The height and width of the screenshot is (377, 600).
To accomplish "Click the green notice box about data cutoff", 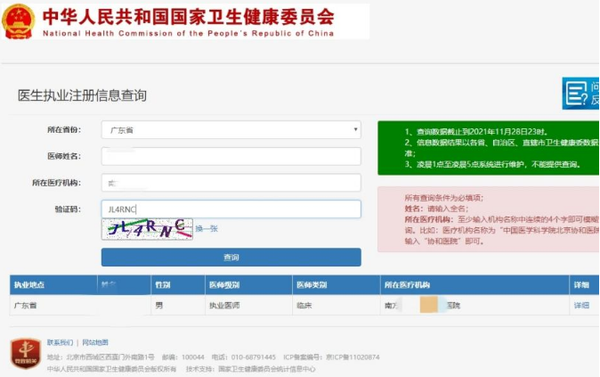I will pos(488,148).
